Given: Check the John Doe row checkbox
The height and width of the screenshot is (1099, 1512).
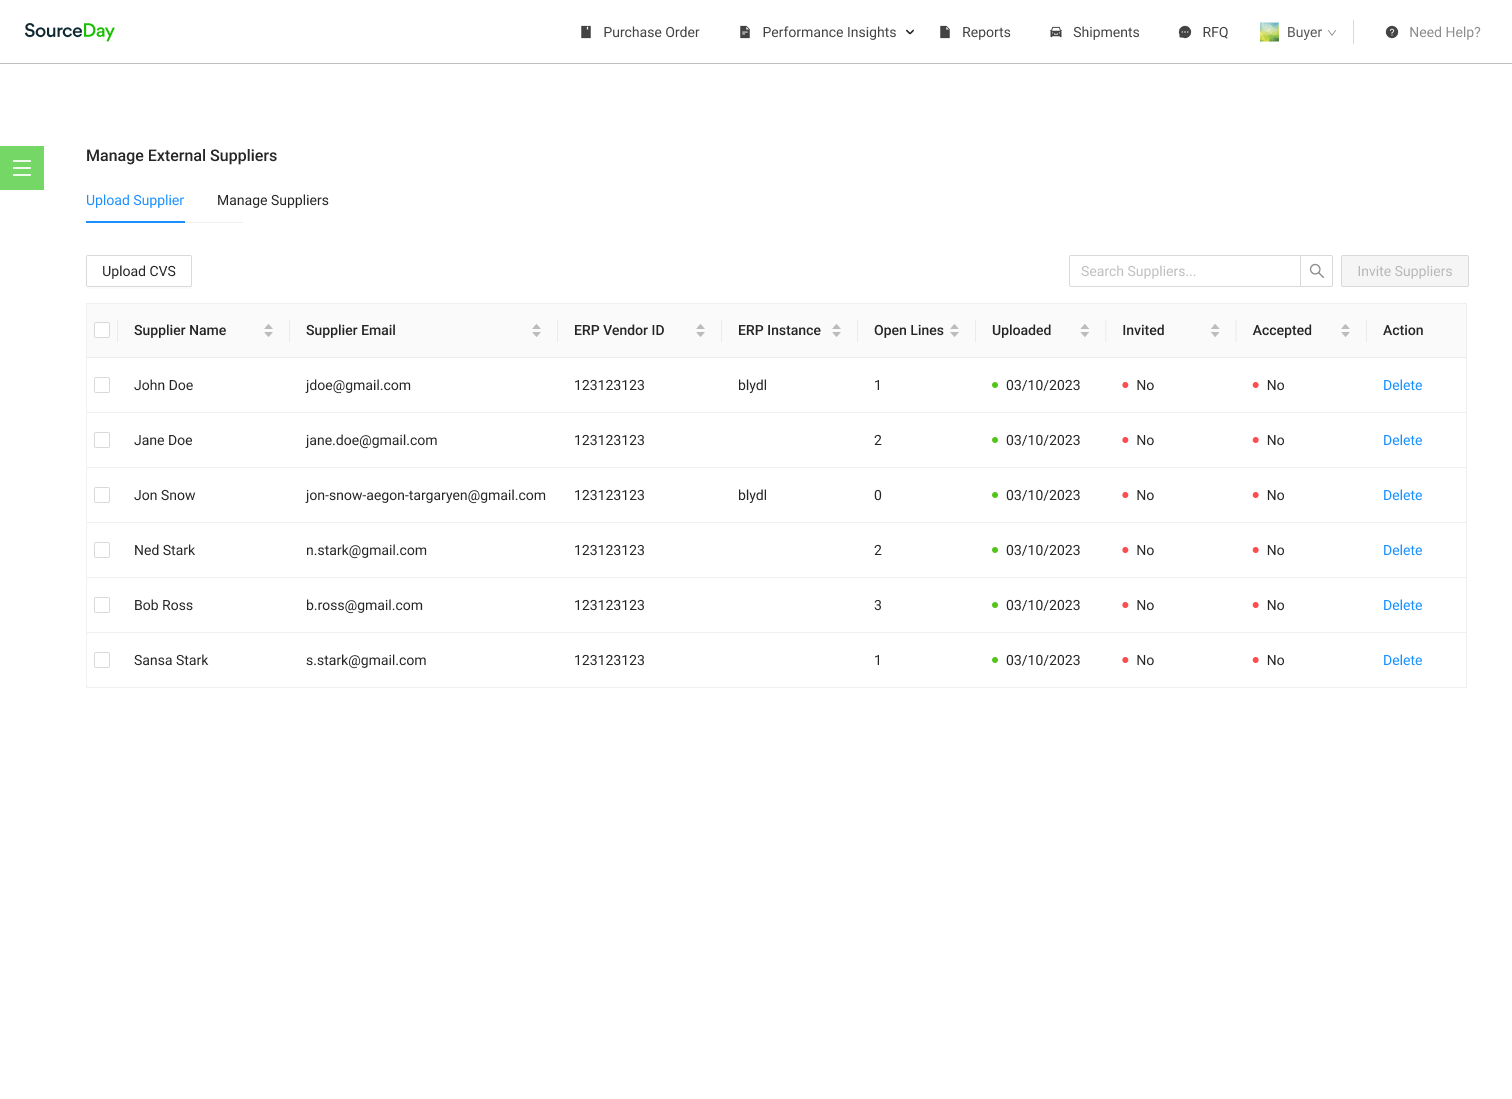Looking at the screenshot, I should click(x=102, y=385).
